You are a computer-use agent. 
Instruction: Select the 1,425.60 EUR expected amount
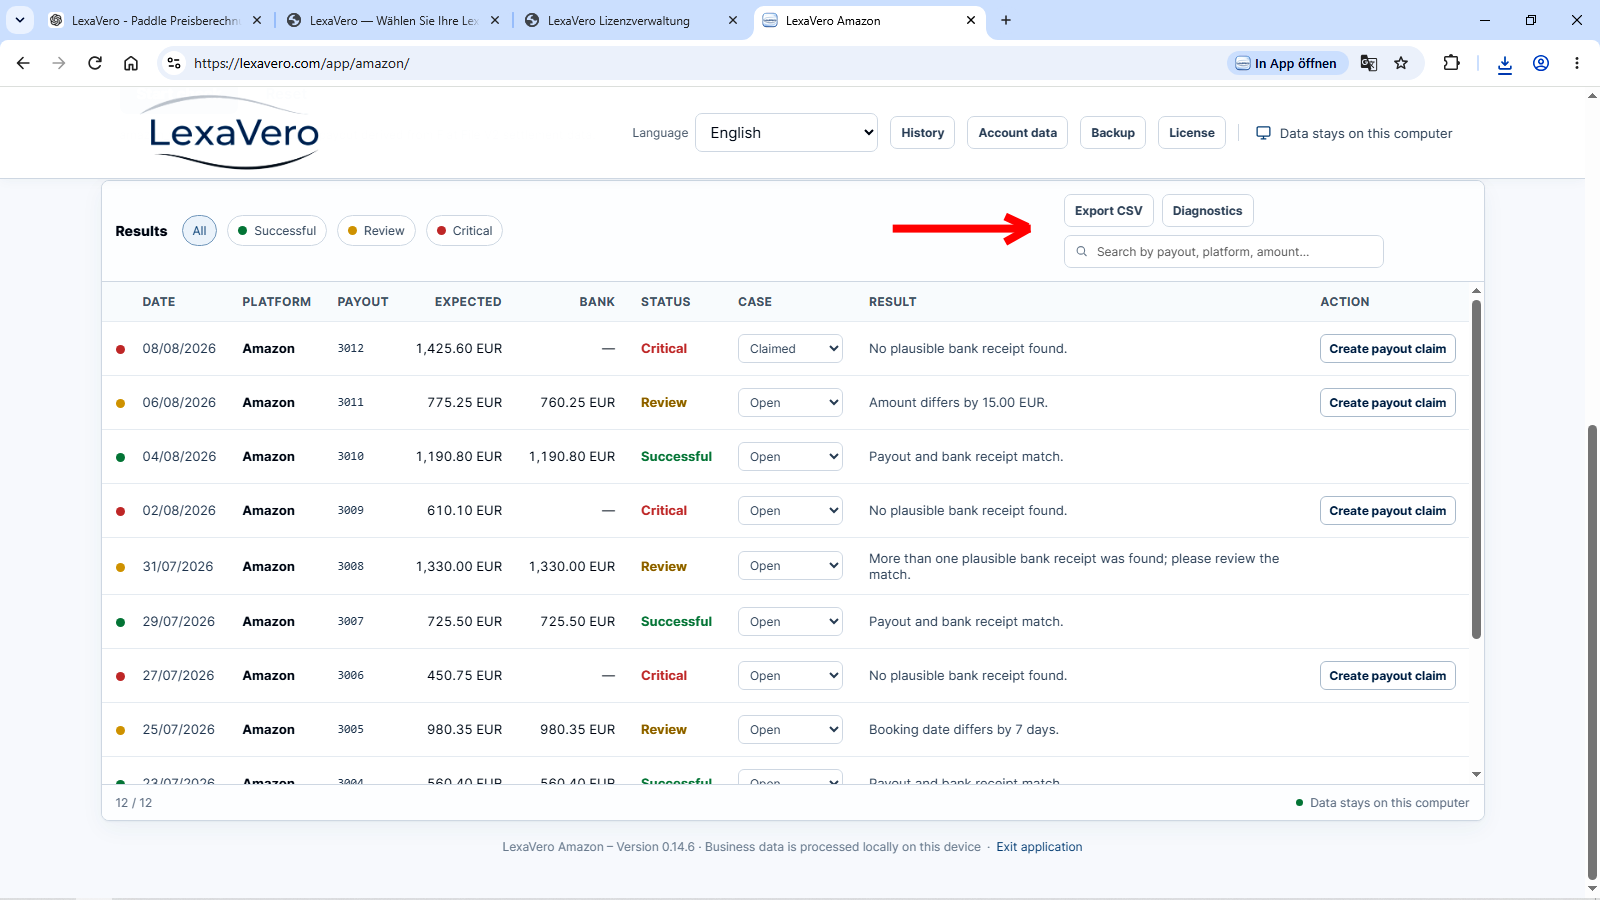(x=459, y=349)
